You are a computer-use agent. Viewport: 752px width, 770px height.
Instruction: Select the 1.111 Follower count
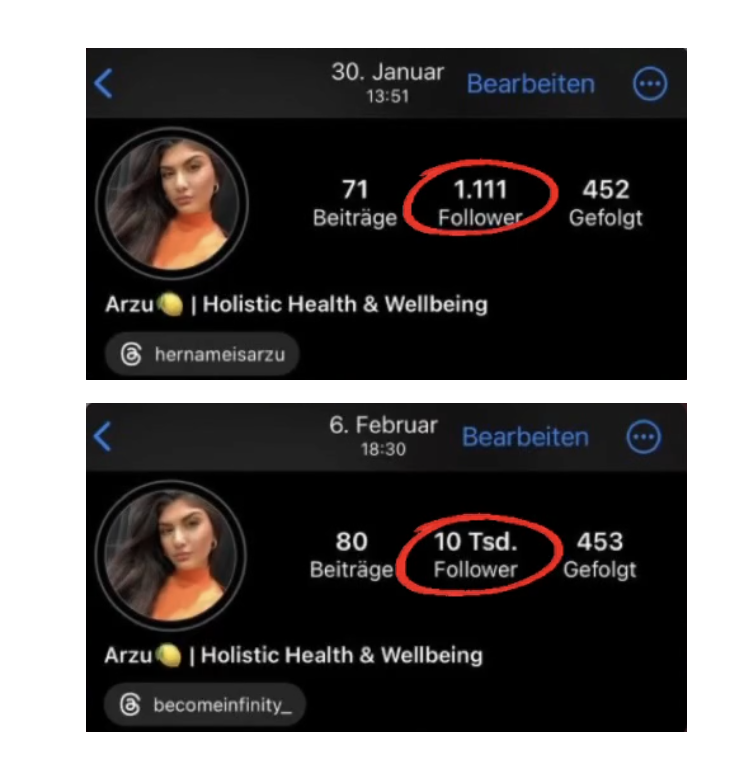(480, 203)
